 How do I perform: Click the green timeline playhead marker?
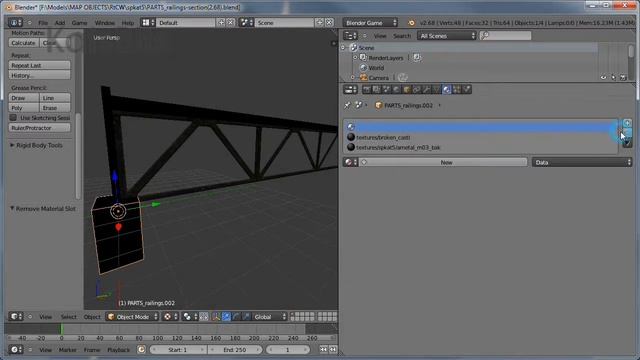pyautogui.click(x=62, y=329)
